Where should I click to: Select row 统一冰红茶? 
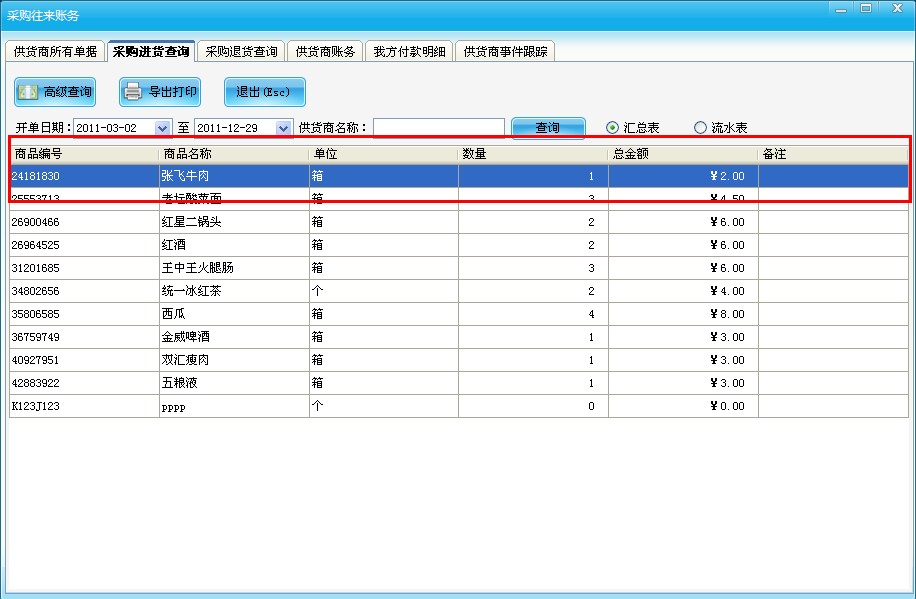click(459, 291)
